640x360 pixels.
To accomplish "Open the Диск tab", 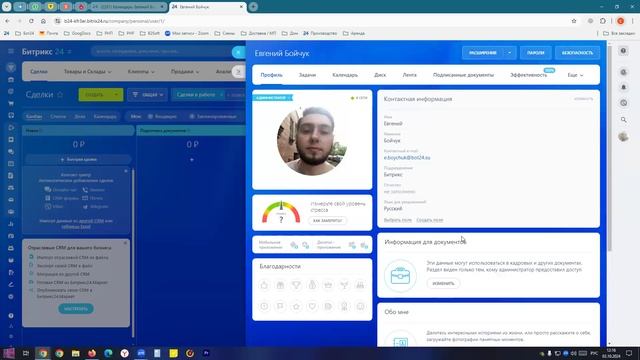I will [380, 75].
